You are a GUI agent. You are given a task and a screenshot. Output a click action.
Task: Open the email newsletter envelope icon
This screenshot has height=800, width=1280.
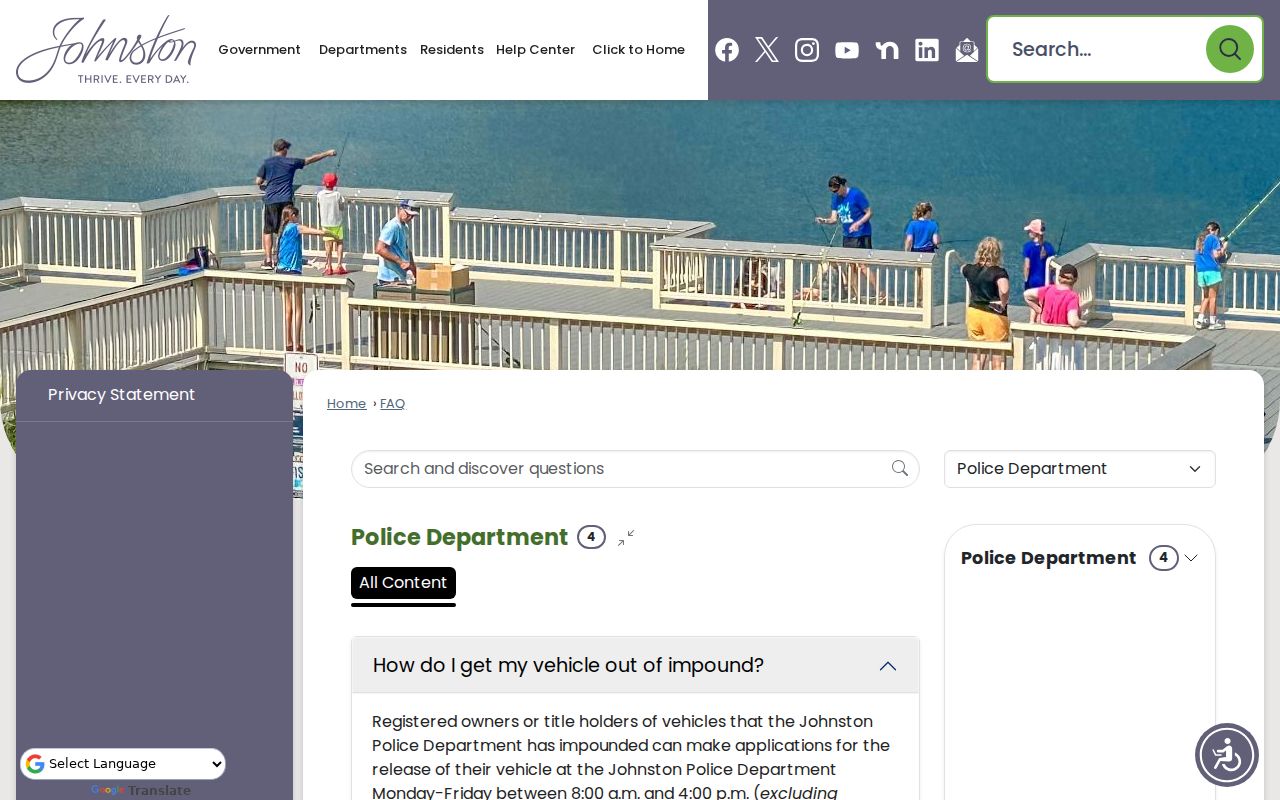967,50
